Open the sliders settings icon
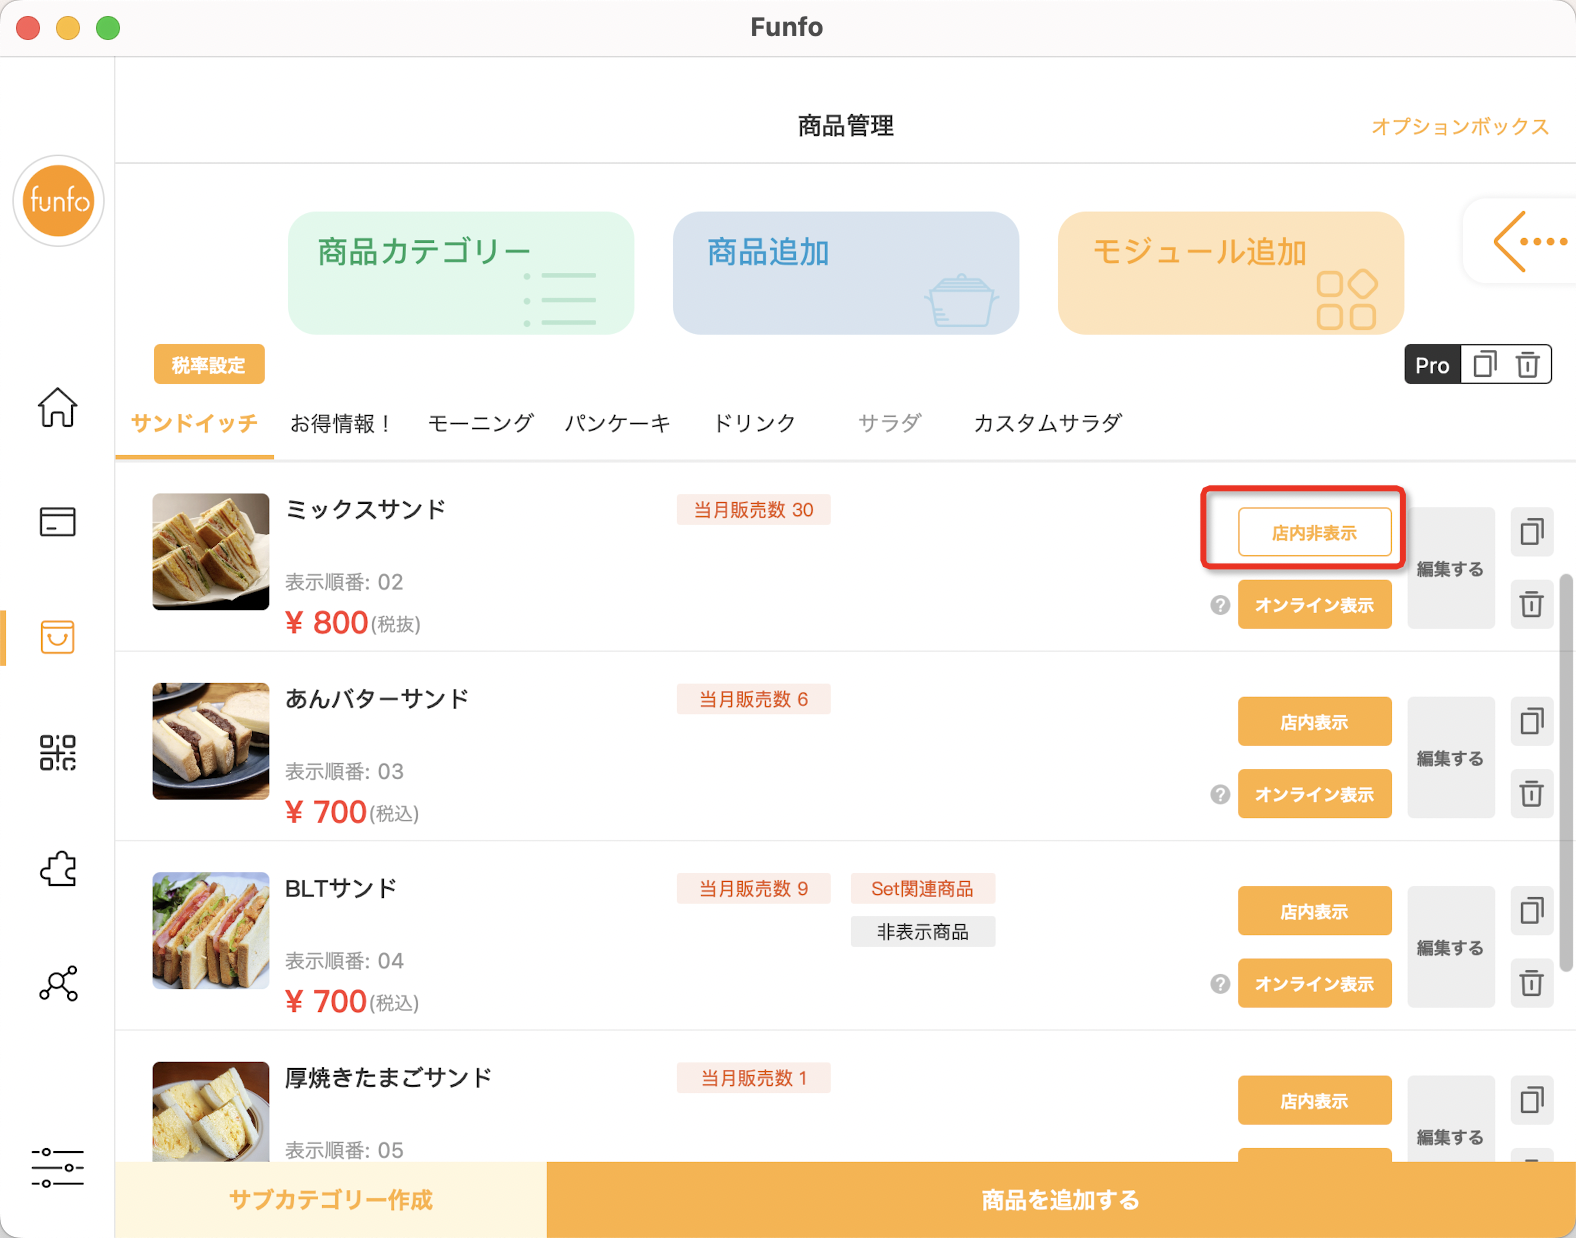 click(x=57, y=1167)
